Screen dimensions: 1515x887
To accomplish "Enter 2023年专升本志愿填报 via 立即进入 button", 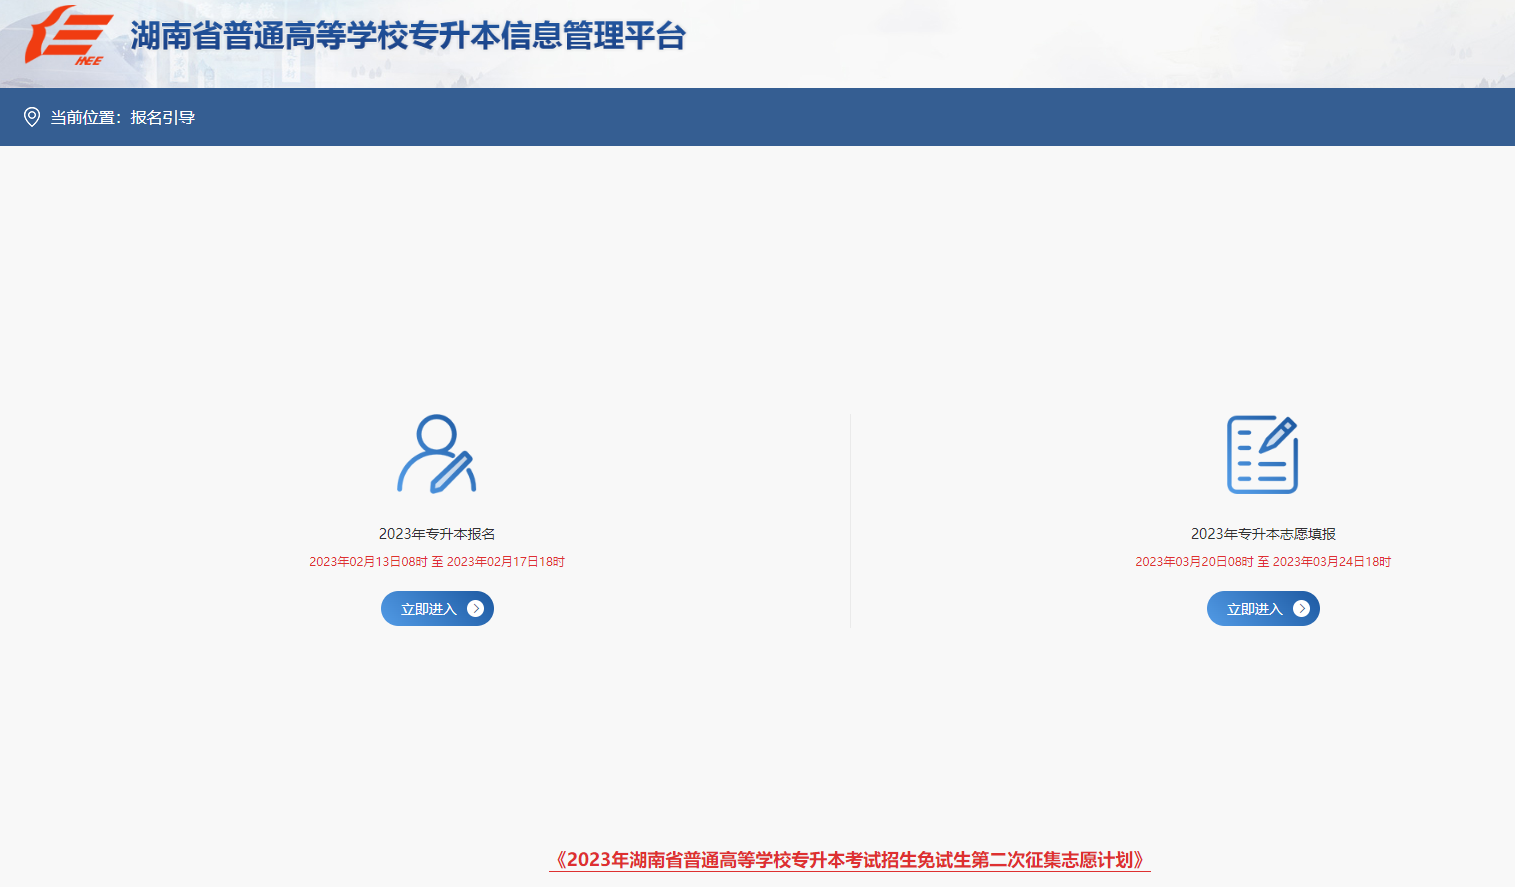I will click(1263, 608).
